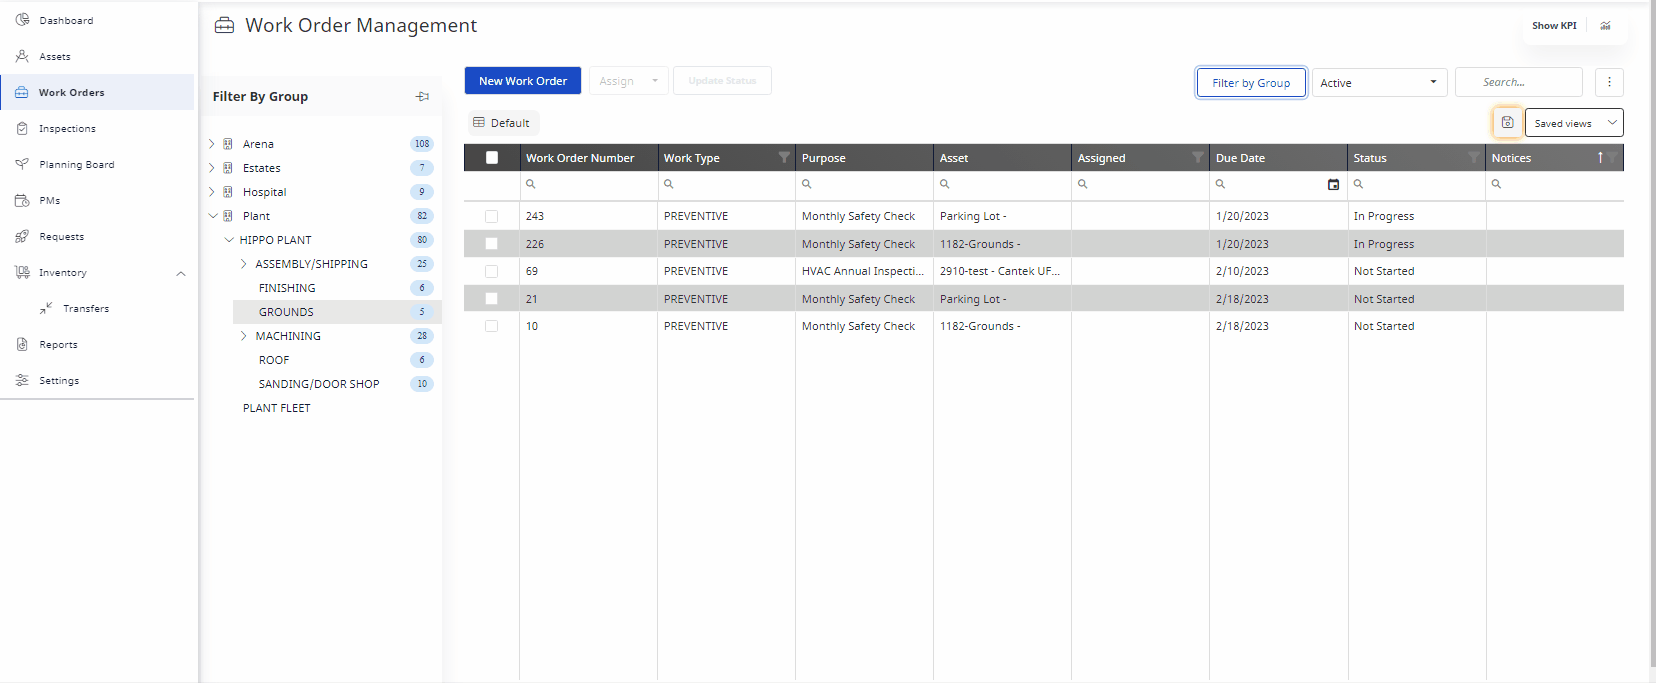
Task: Open the Planning Board page
Action: (x=76, y=164)
